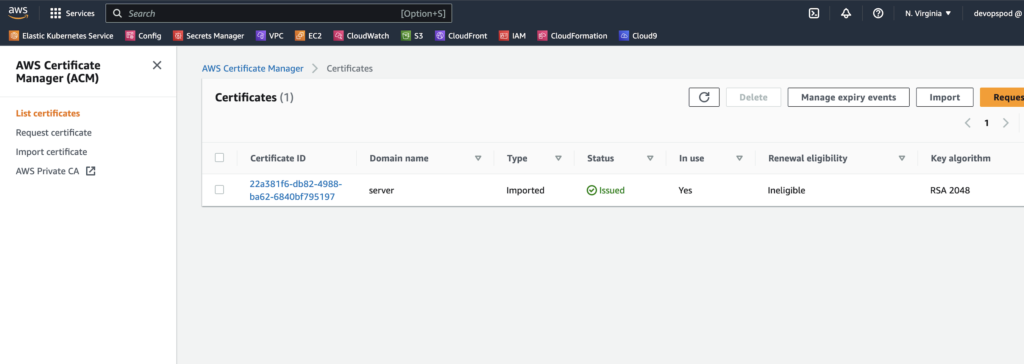The height and width of the screenshot is (364, 1024).
Task: Click the Imported type cell
Action: point(526,190)
